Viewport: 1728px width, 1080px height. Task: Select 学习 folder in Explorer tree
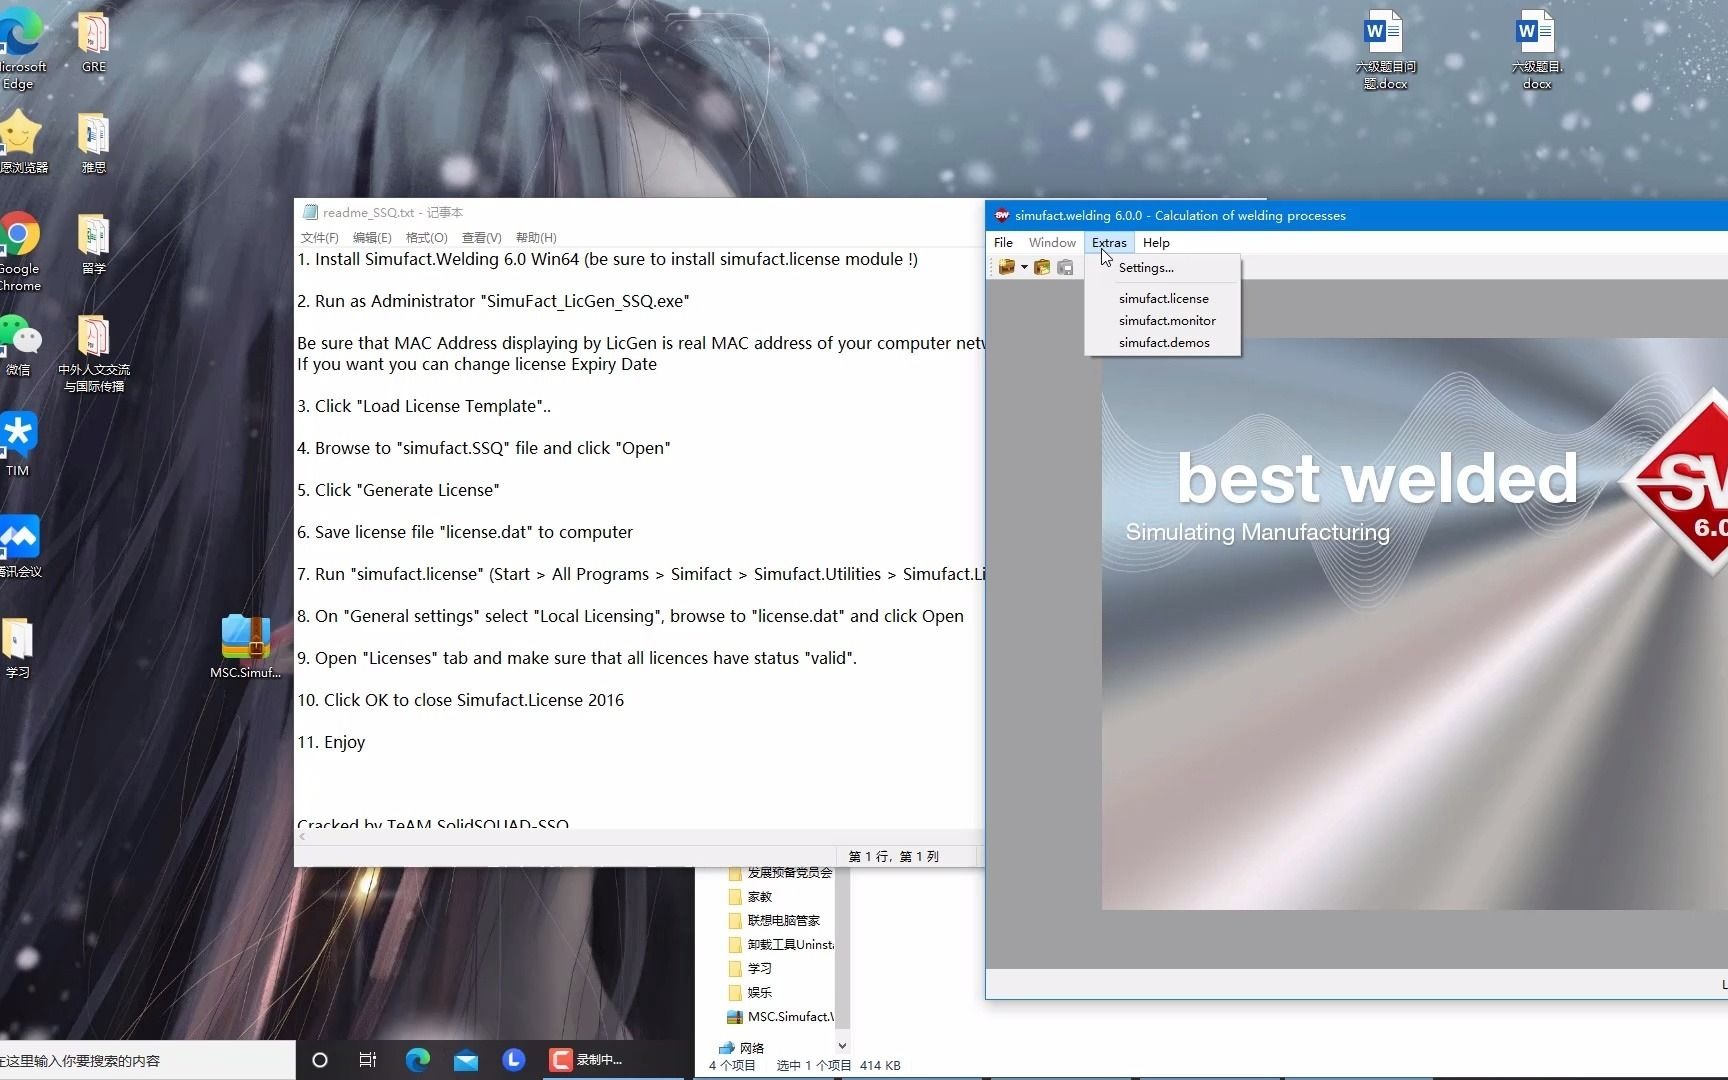[x=751, y=968]
